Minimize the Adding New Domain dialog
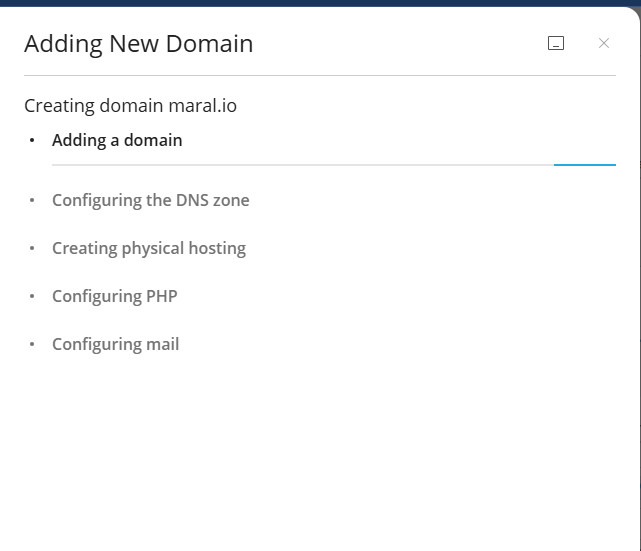Screen dimensions: 641x551 (x=556, y=43)
